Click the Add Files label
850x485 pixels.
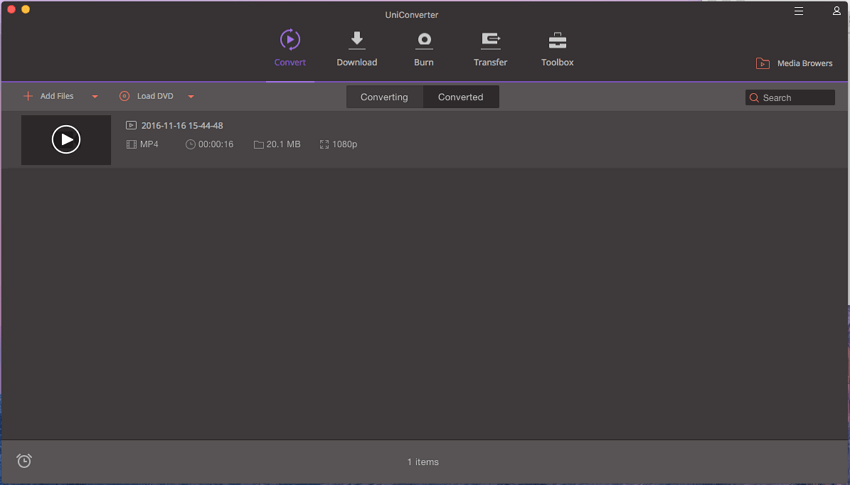point(57,96)
